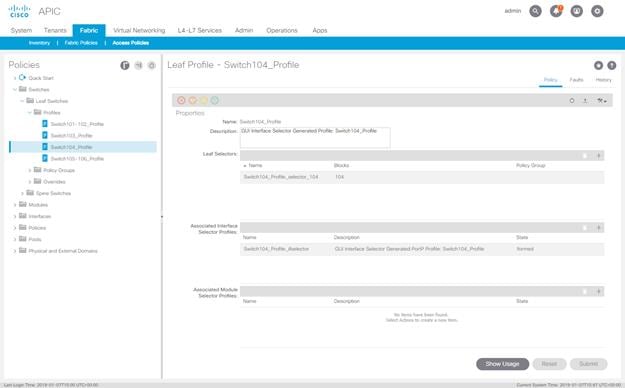Go to Fabric Policies submenu

(x=81, y=43)
